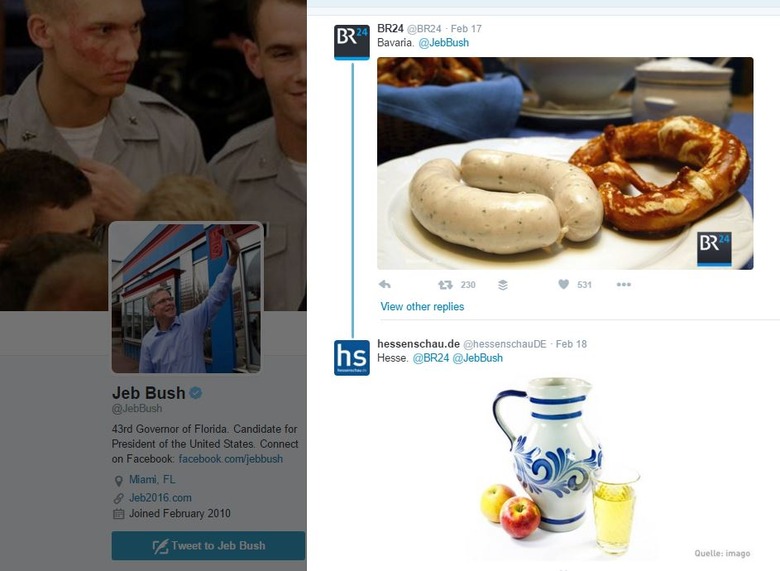Like the BR24 tweet with heart icon
This screenshot has height=571, width=780.
click(x=563, y=284)
